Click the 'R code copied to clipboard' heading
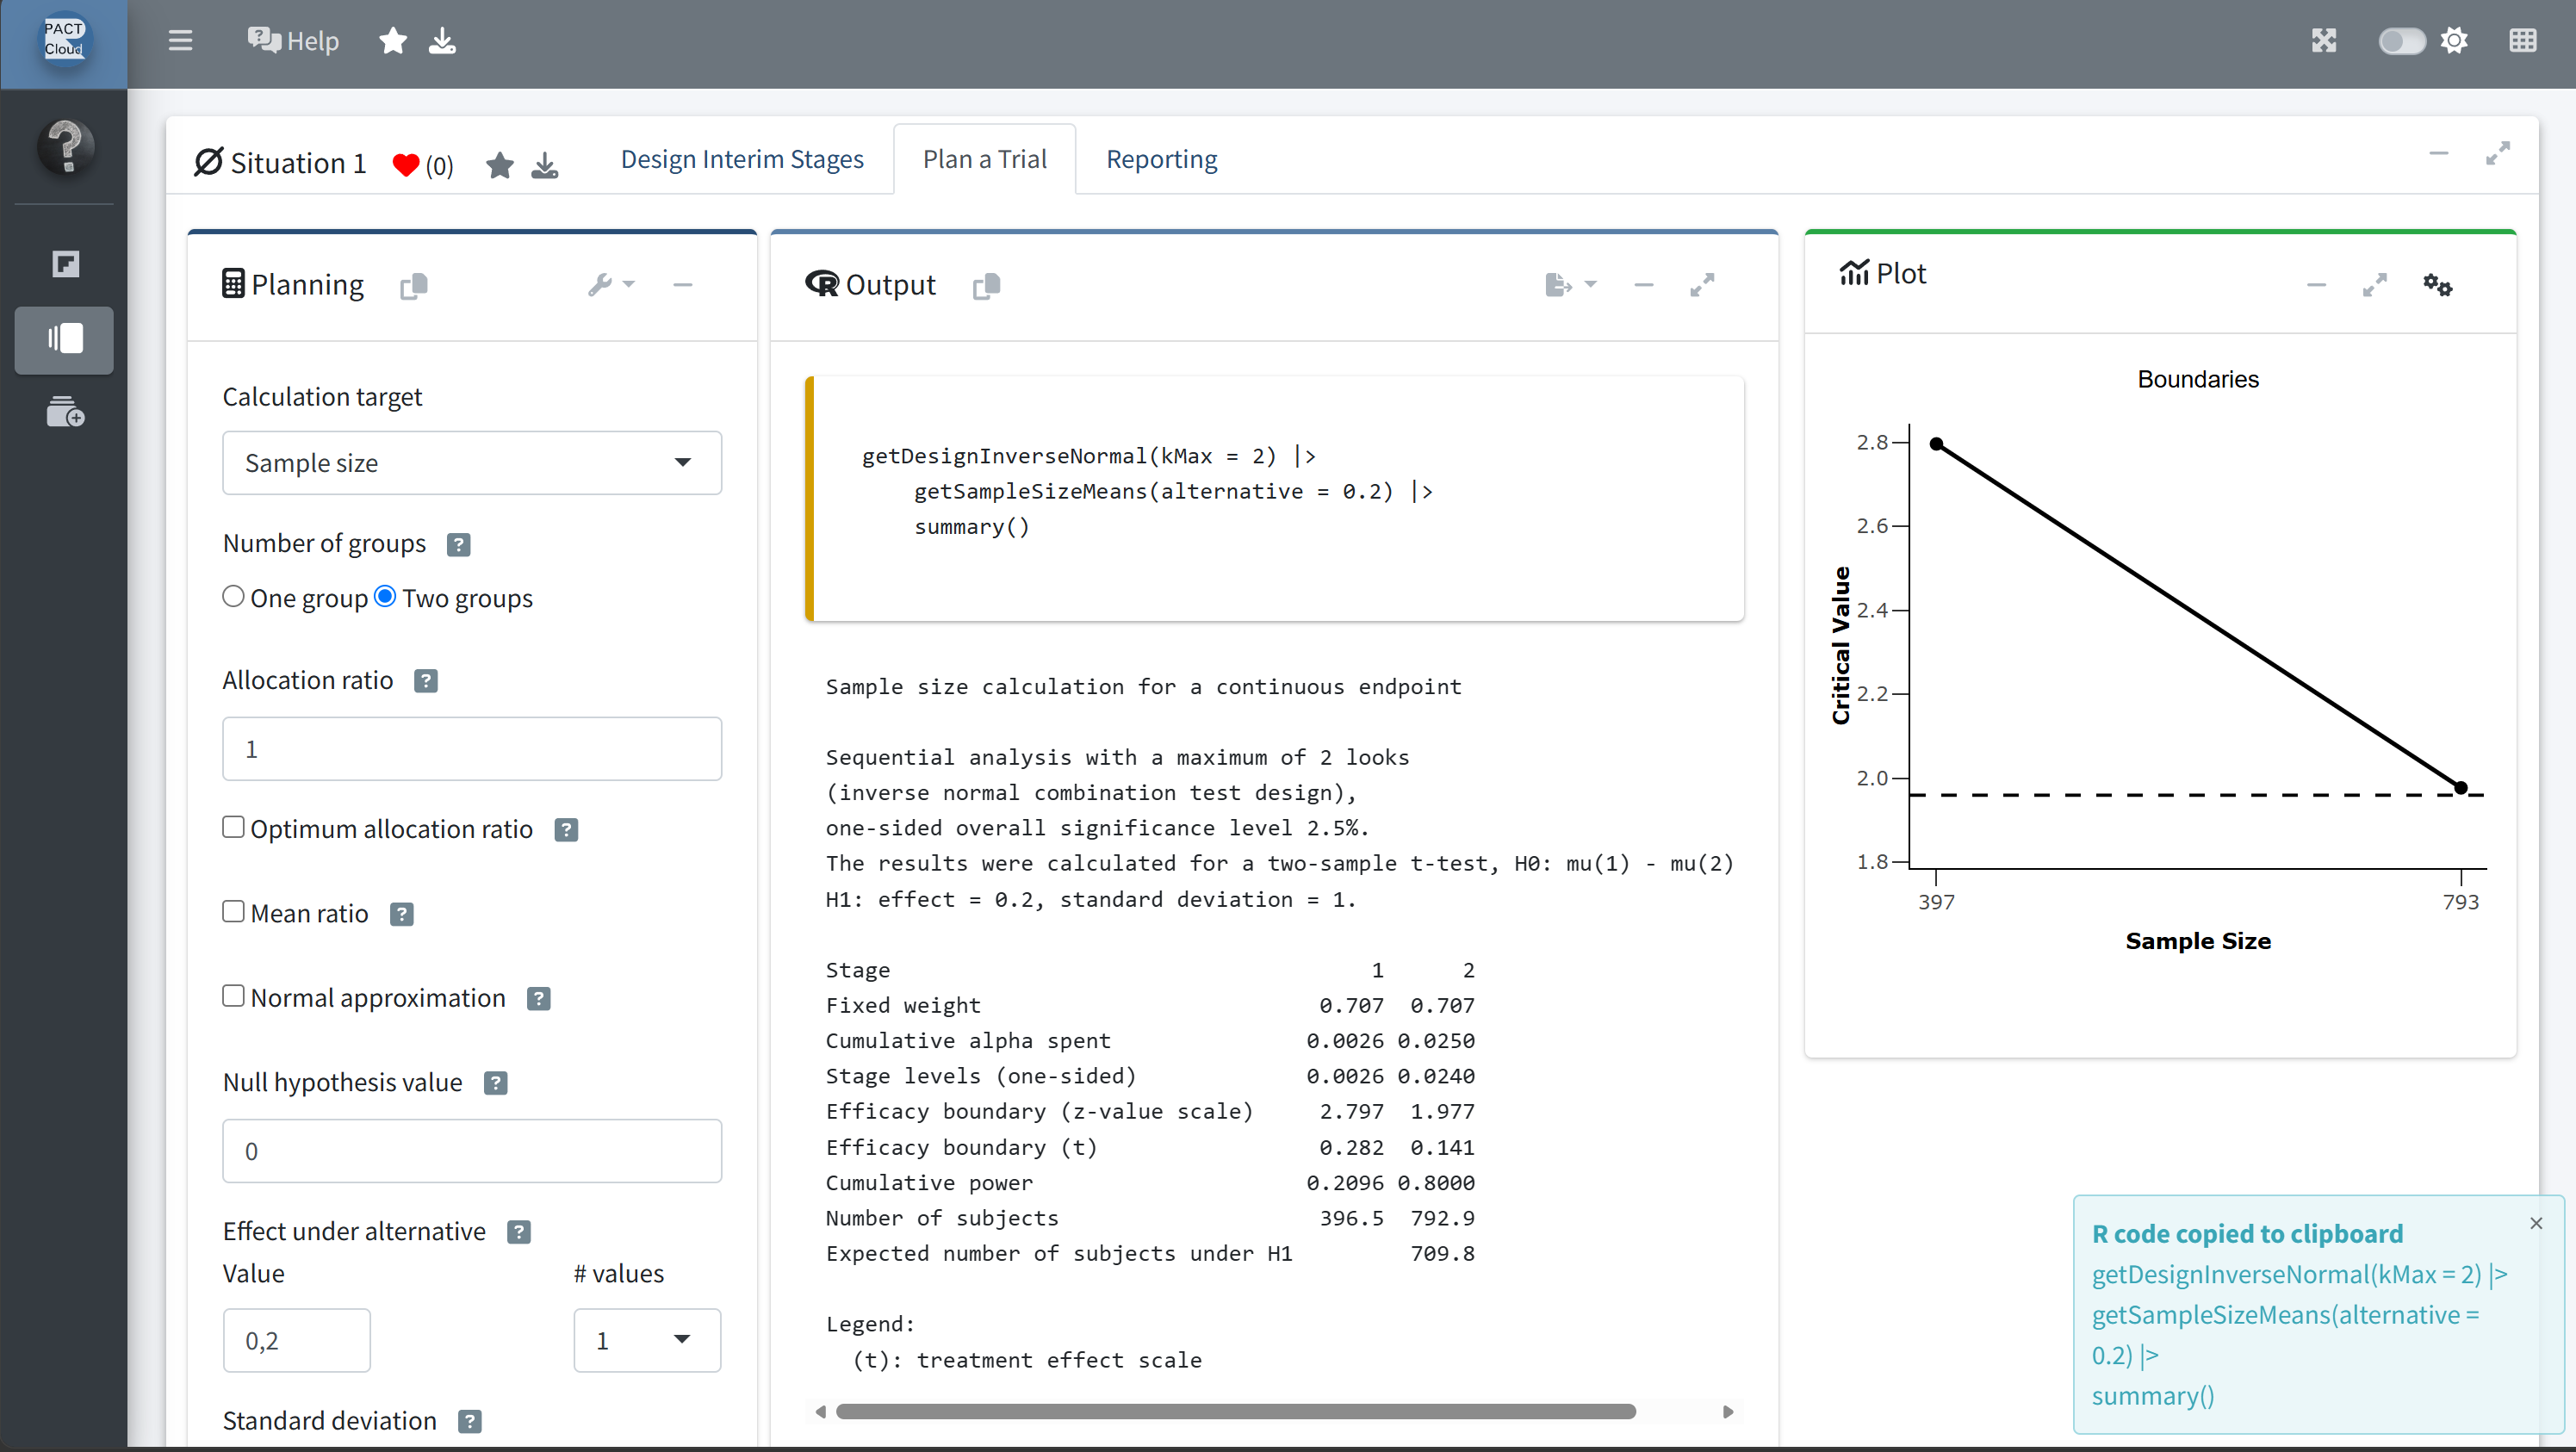2576x1452 pixels. [x=2247, y=1234]
